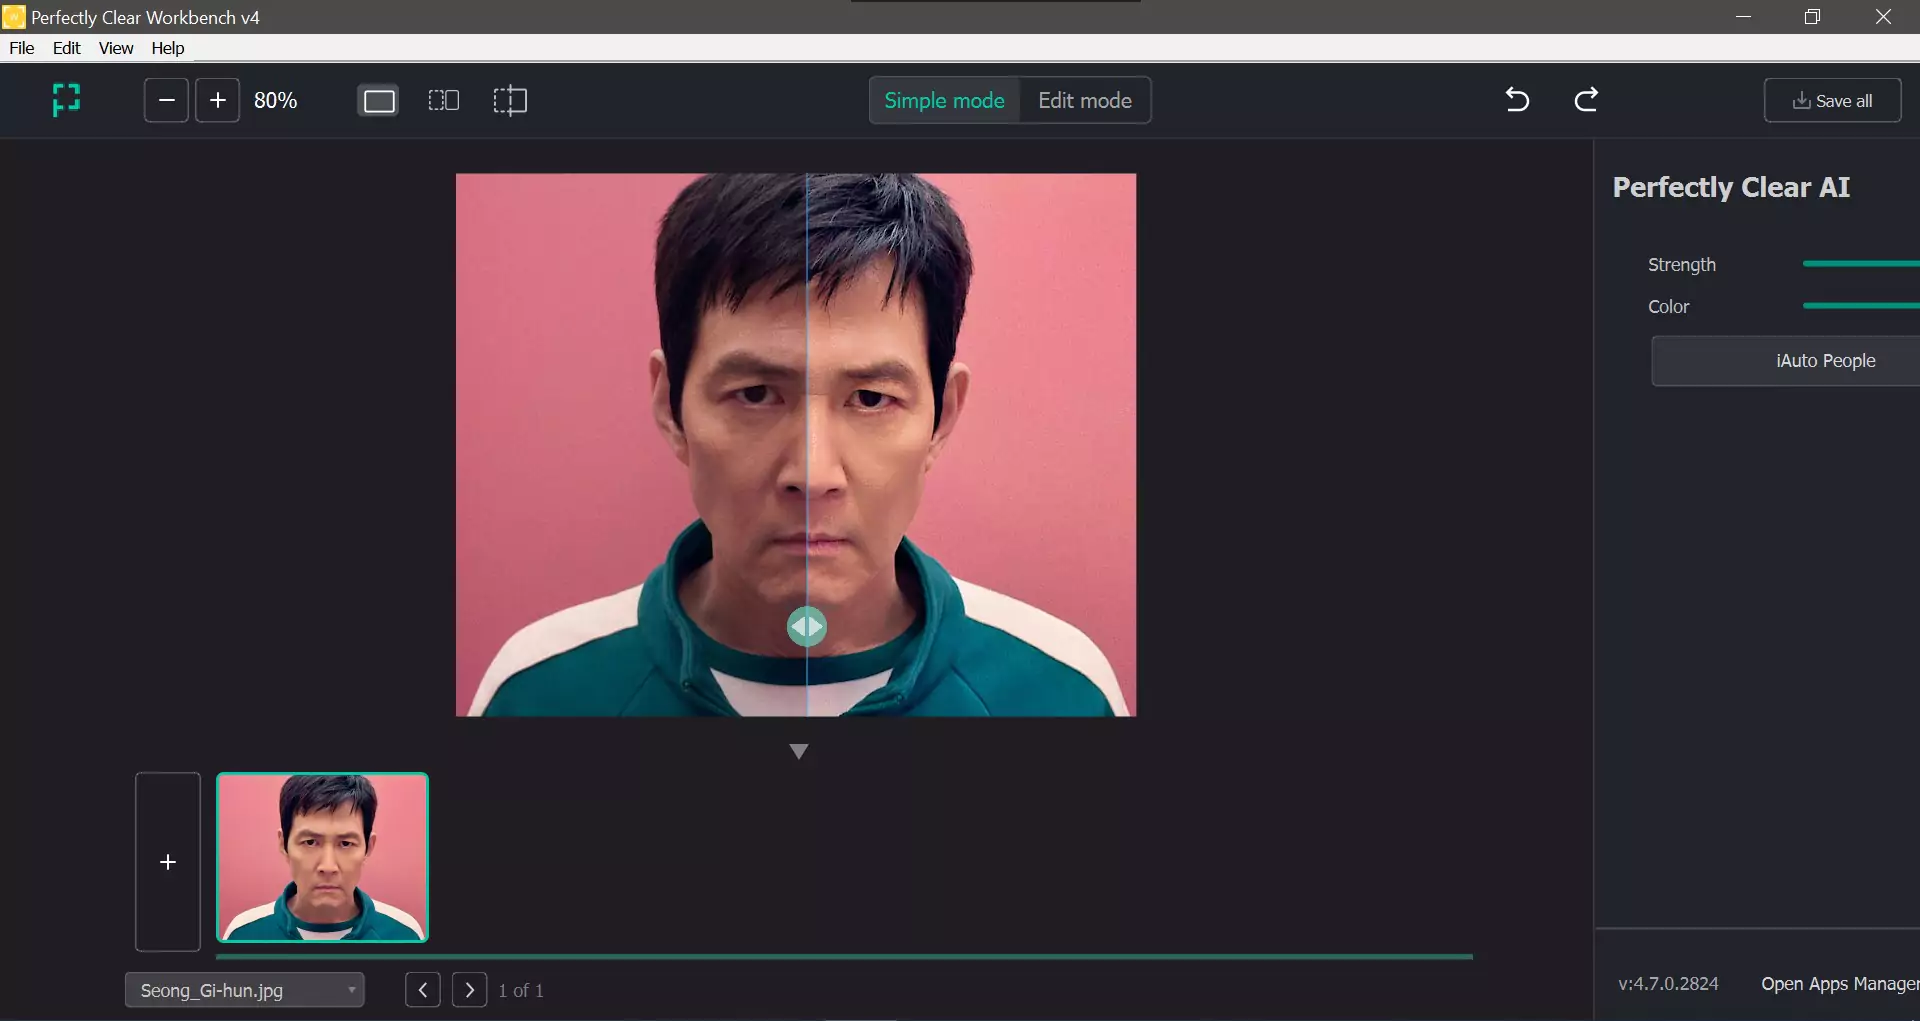Open the View menu
This screenshot has width=1920, height=1021.
116,48
